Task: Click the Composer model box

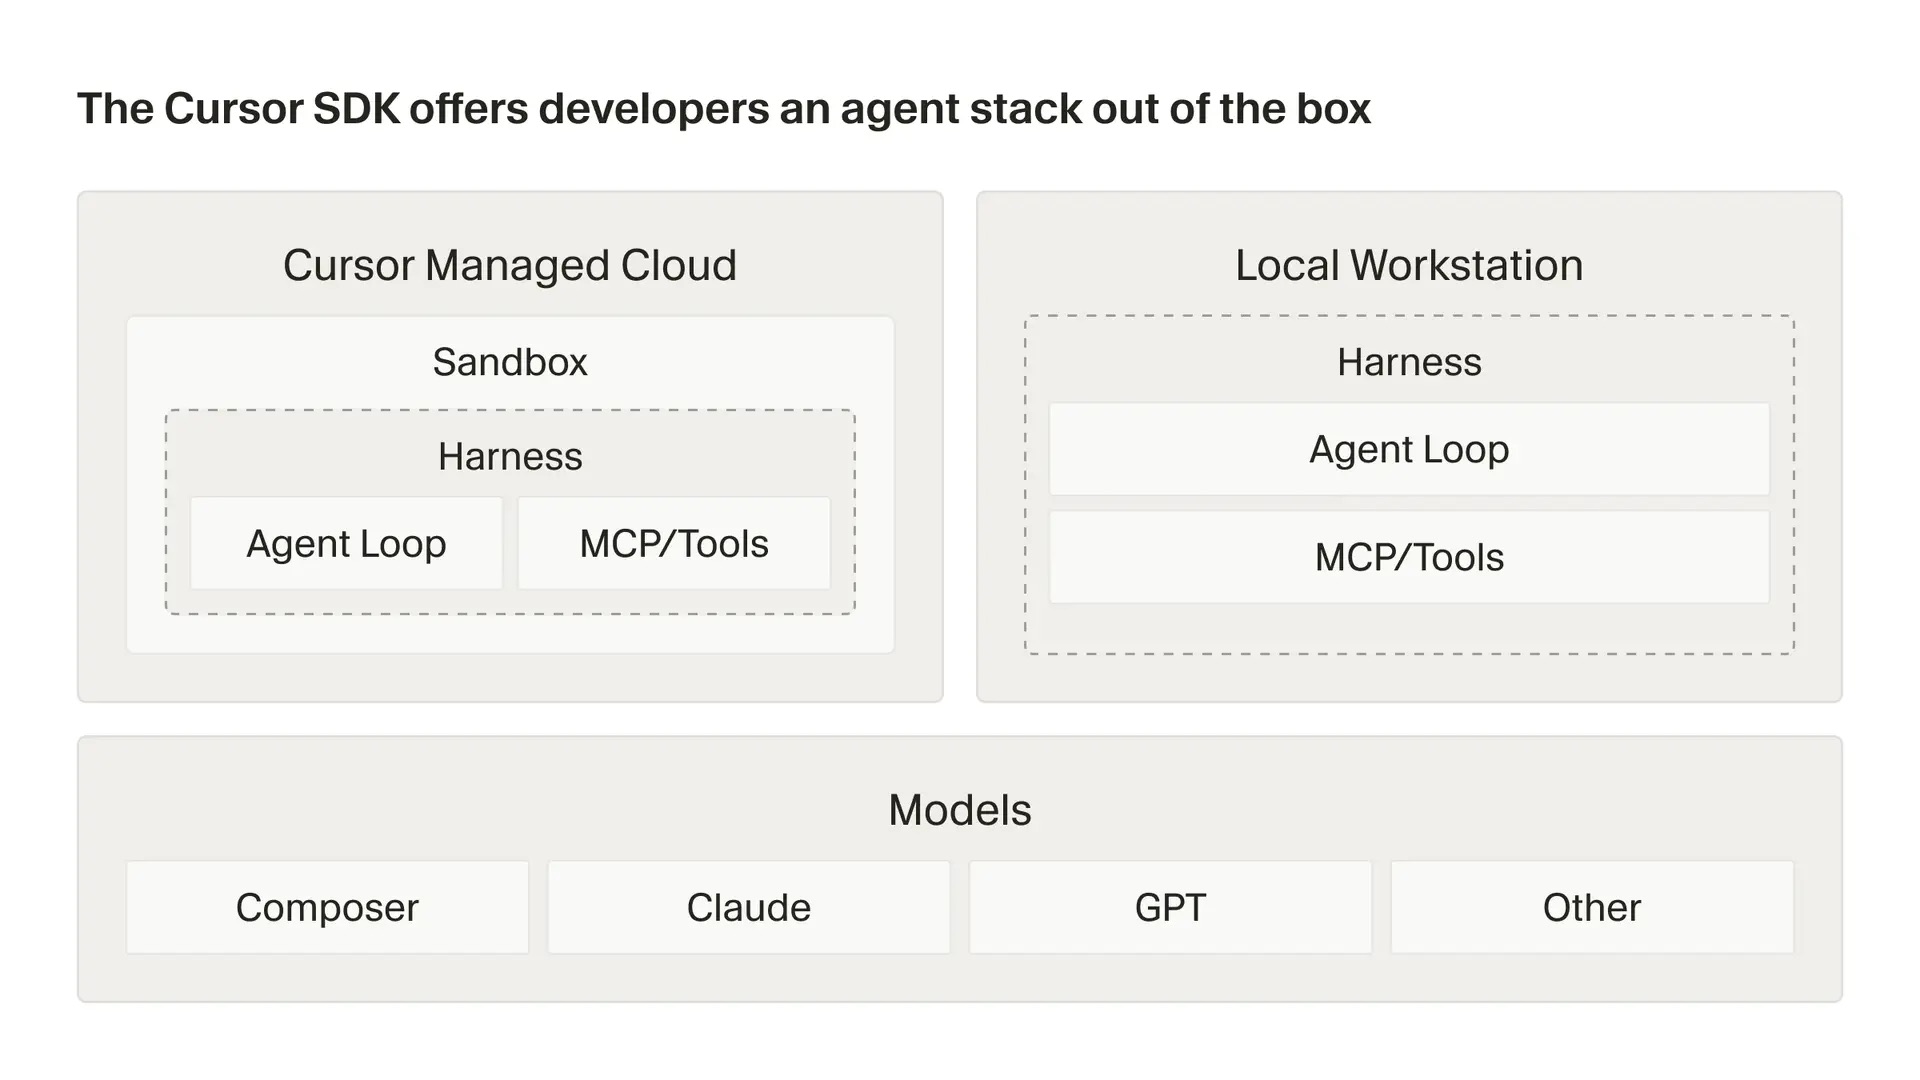Action: point(327,907)
